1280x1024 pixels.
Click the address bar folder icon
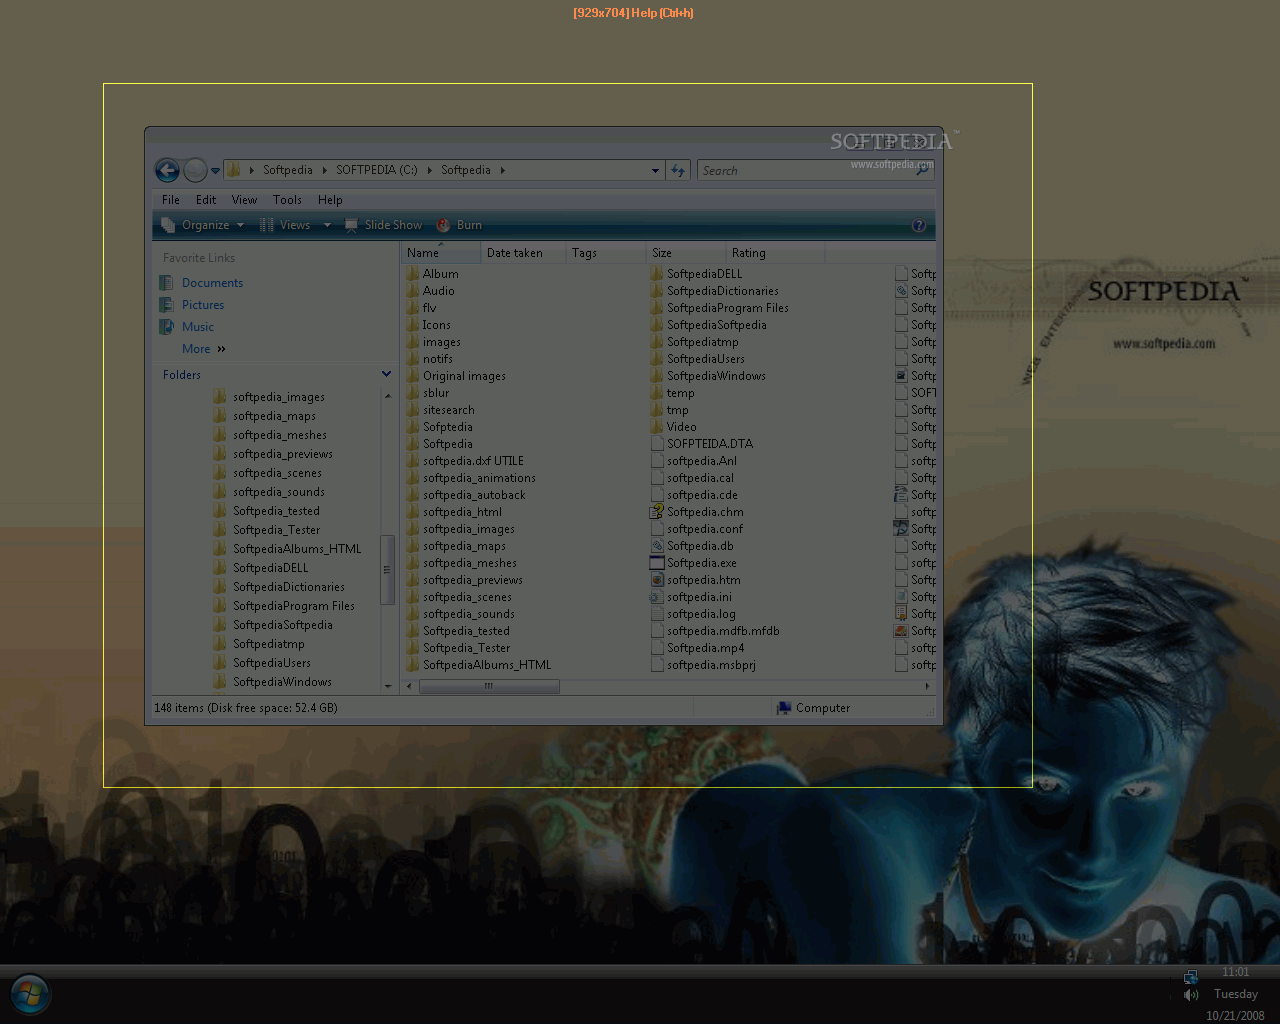233,170
